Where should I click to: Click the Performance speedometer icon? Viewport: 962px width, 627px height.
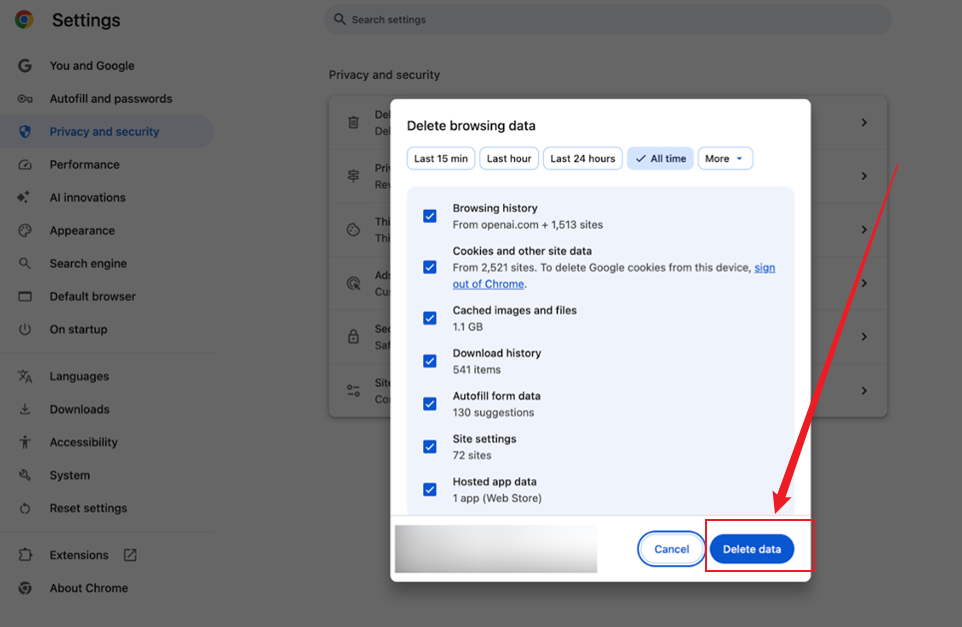tap(25, 164)
